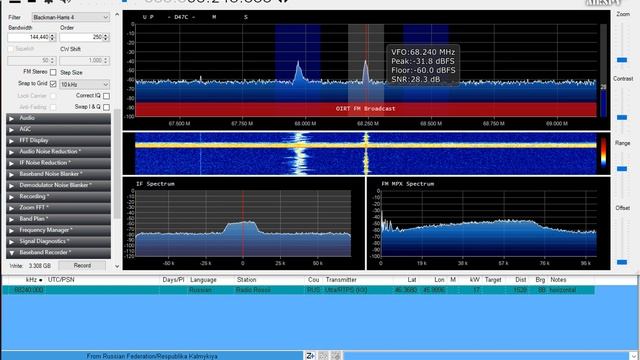Screen dimensions: 640x360
Task: Click the Dist column header
Action: tap(520, 280)
